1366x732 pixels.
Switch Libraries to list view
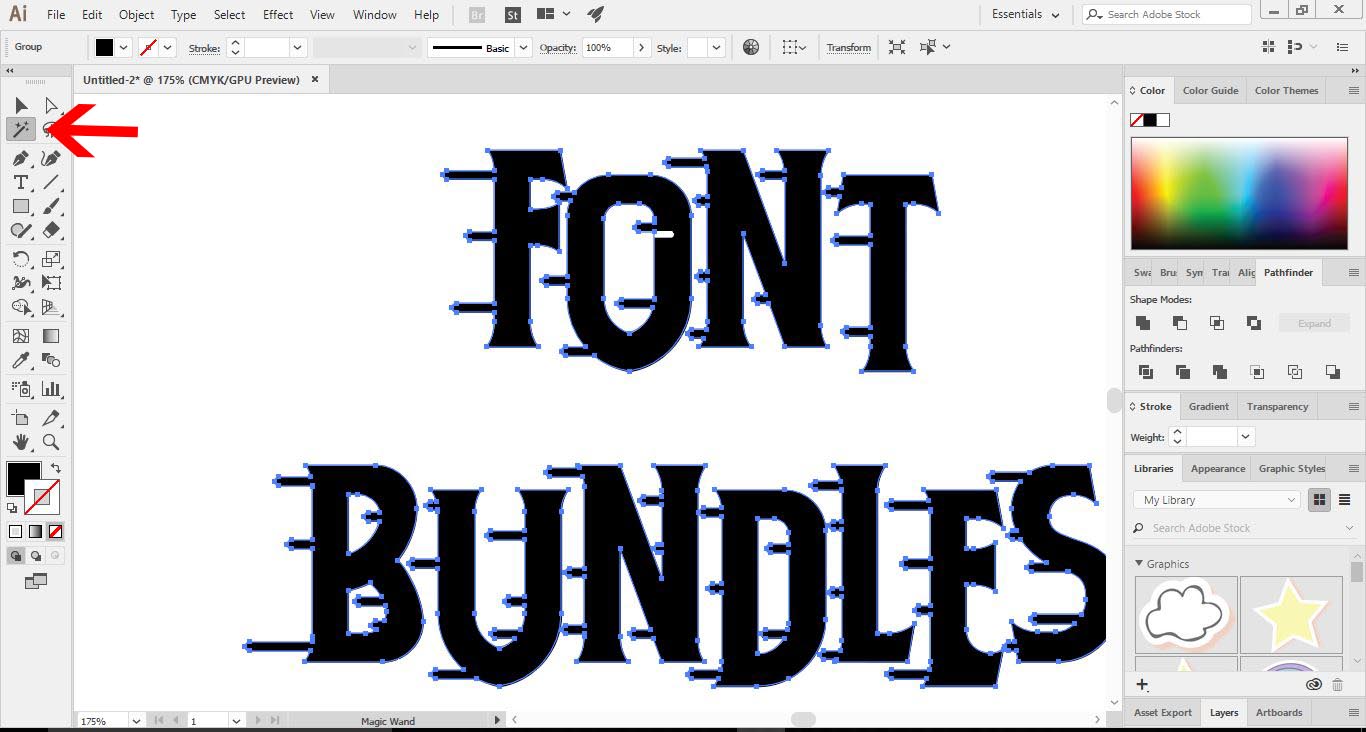pos(1345,500)
